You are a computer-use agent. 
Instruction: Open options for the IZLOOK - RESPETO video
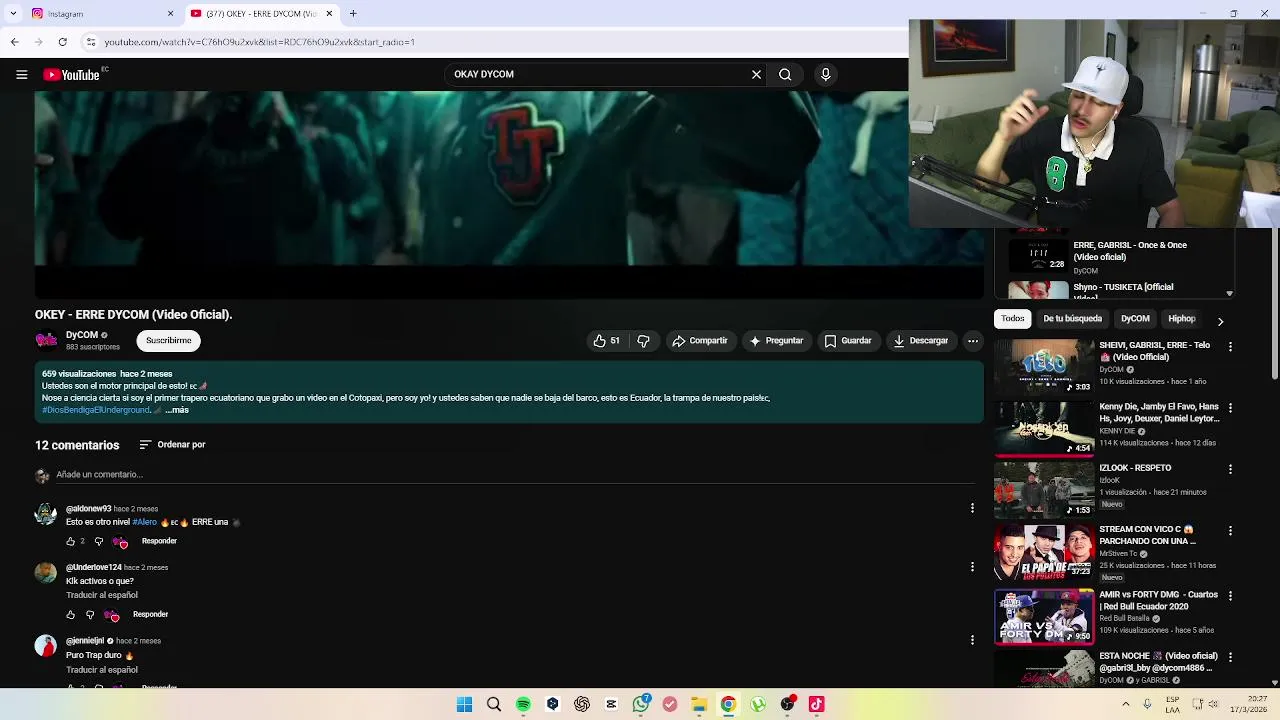(x=1230, y=469)
